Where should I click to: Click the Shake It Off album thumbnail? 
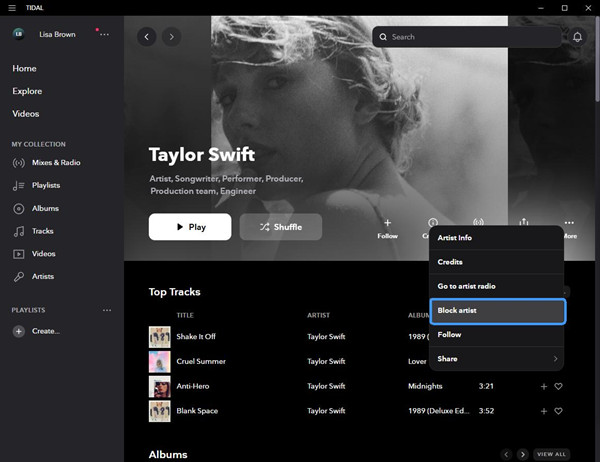point(160,337)
